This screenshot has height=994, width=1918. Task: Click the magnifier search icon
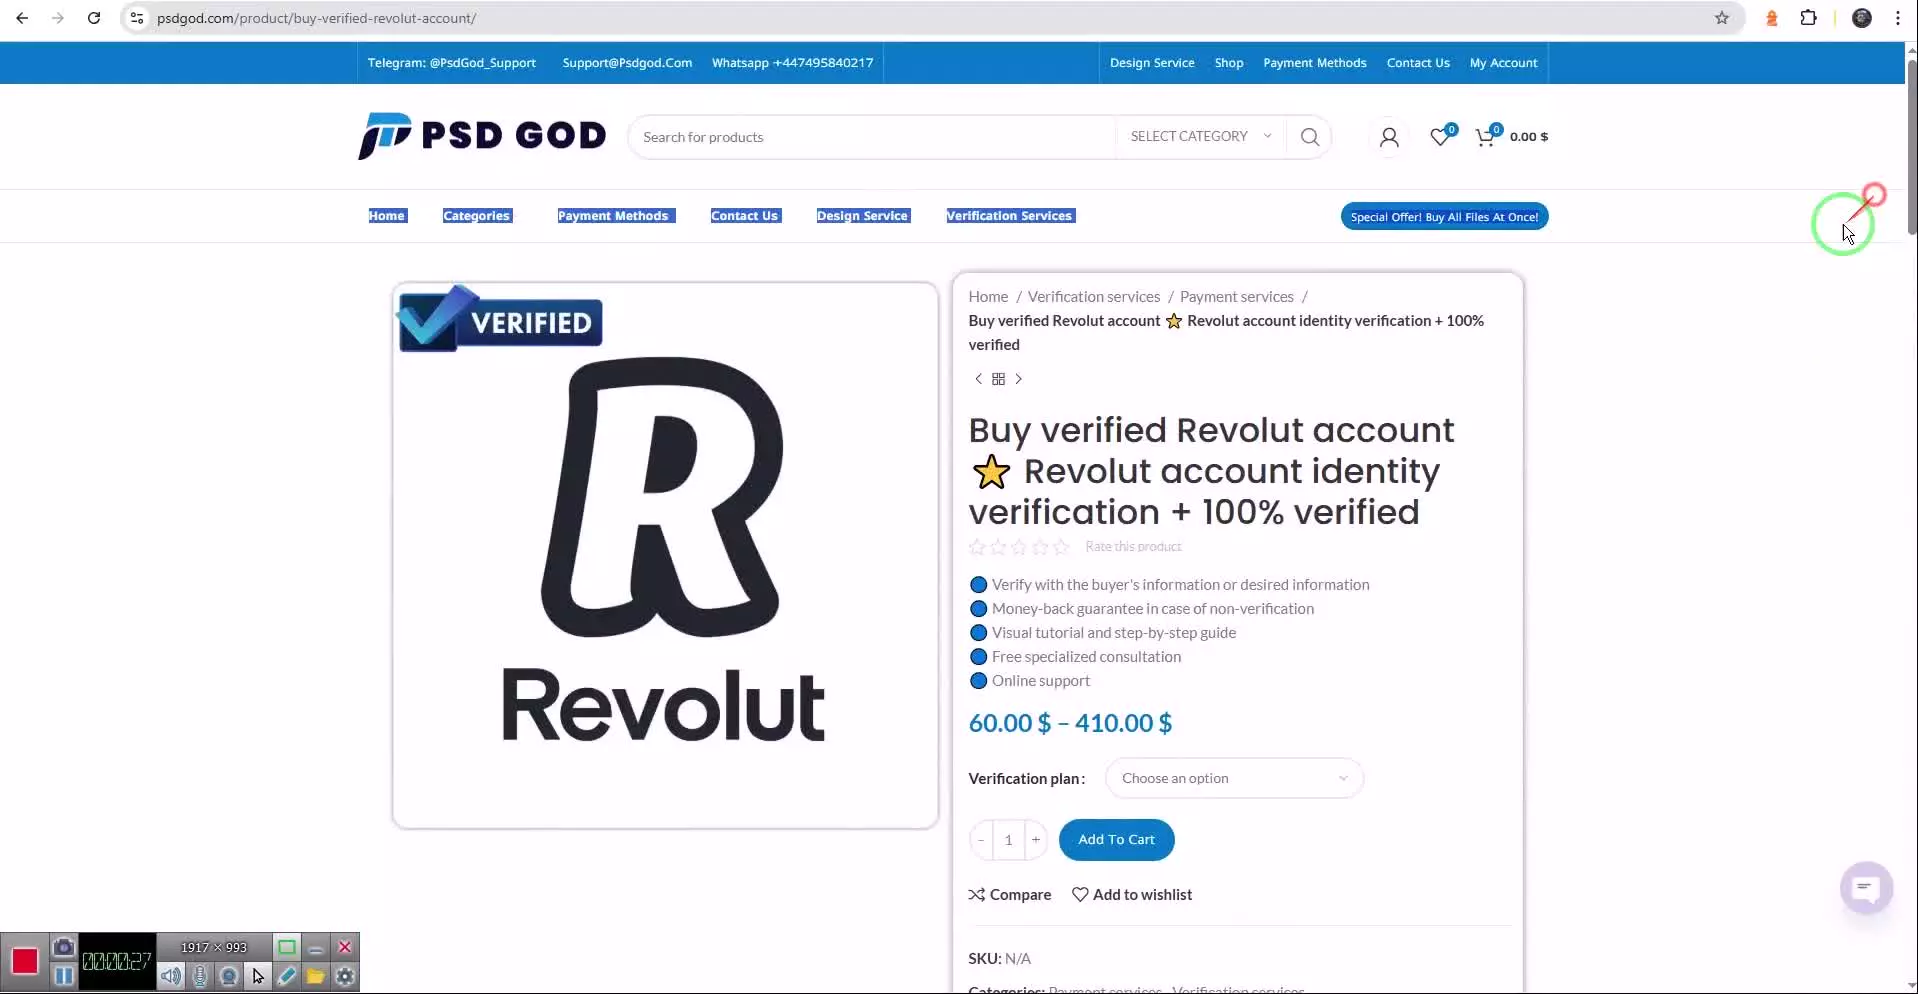1310,137
